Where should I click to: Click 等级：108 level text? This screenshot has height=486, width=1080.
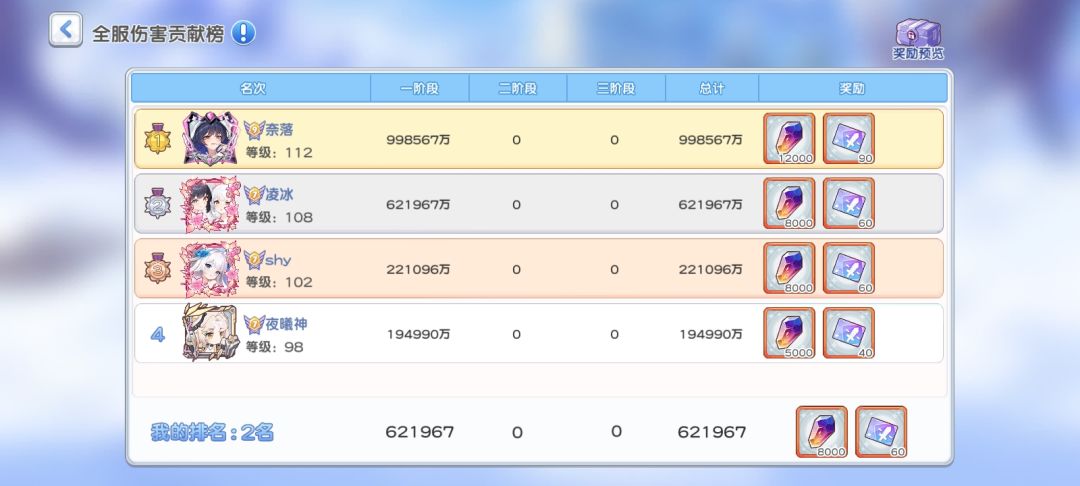pyautogui.click(x=279, y=217)
